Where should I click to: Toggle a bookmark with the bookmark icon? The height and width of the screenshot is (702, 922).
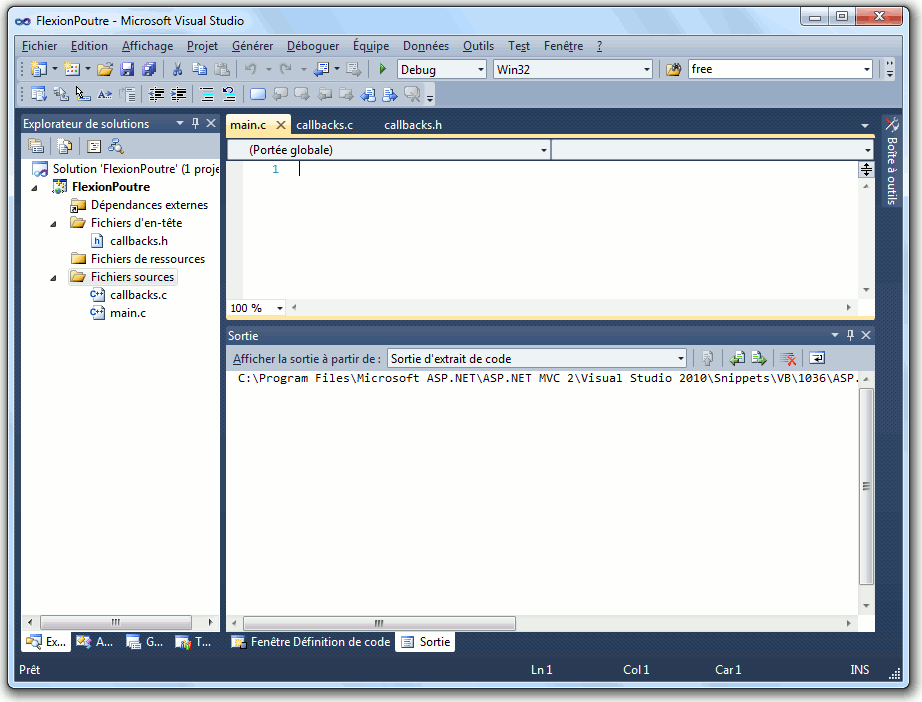coord(258,94)
